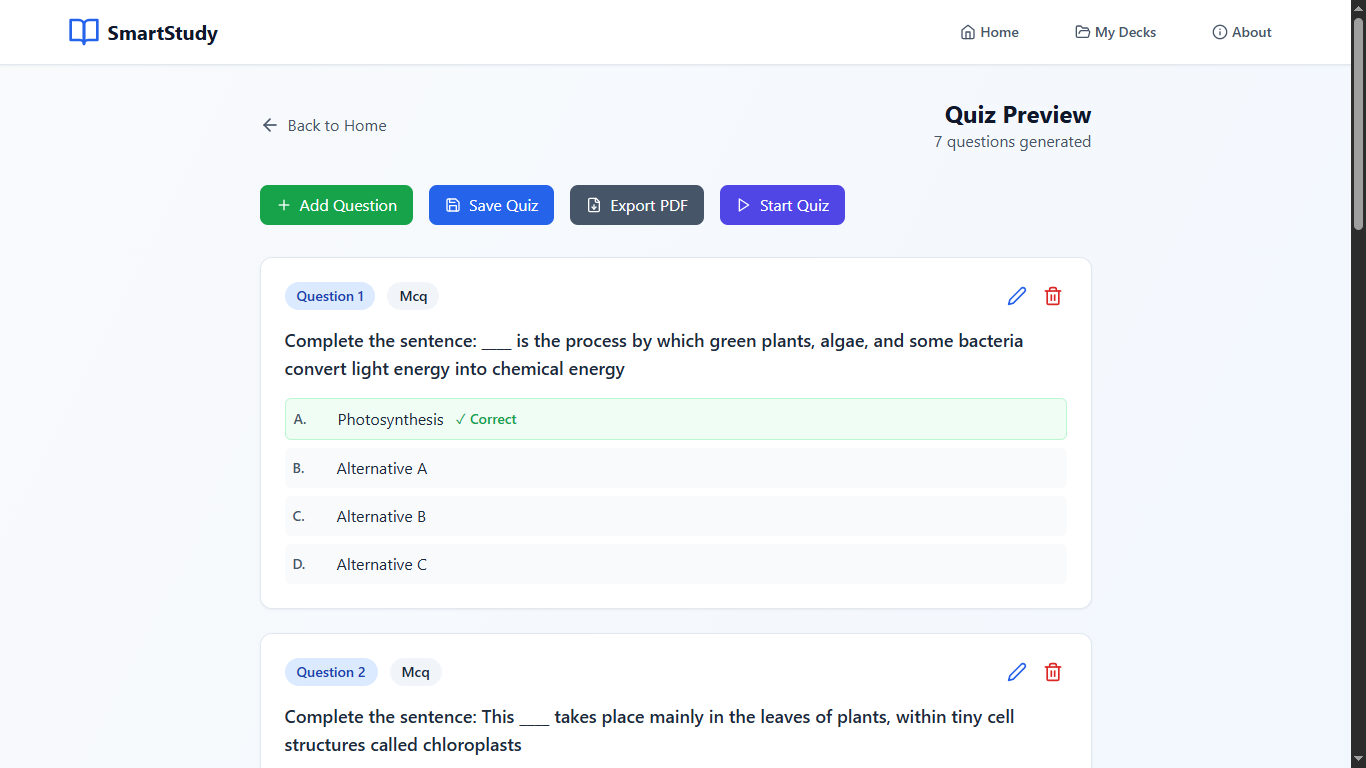This screenshot has width=1366, height=768.
Task: Export the quiz as PDF
Action: pos(637,205)
